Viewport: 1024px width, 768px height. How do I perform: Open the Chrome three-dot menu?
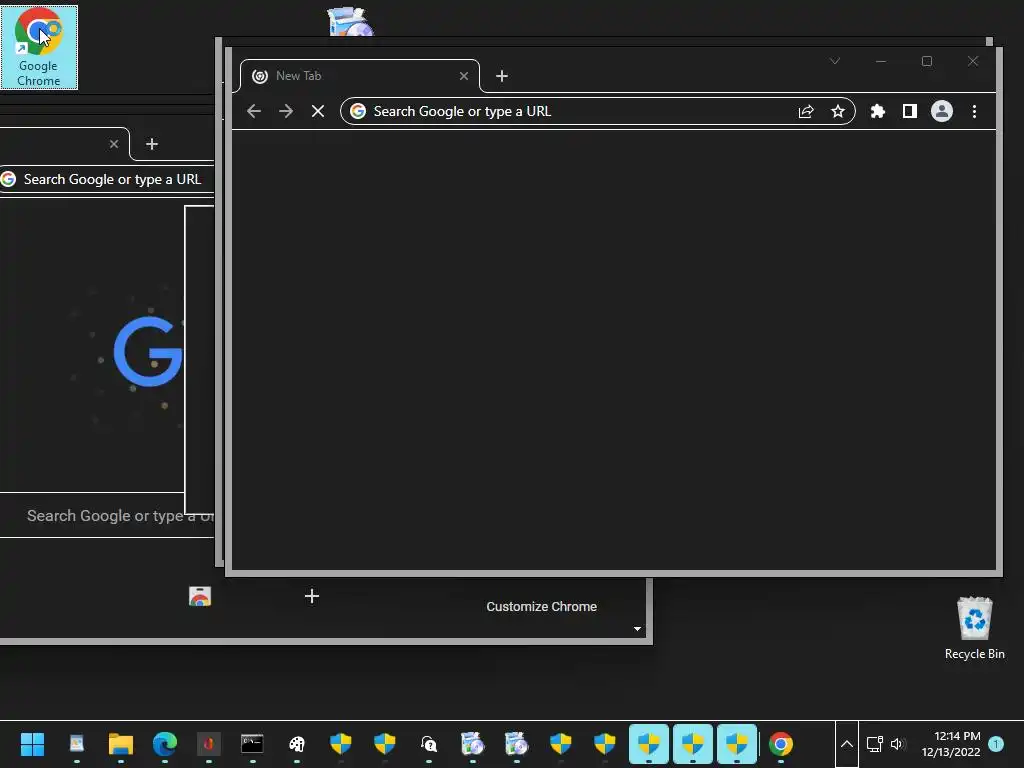point(974,112)
